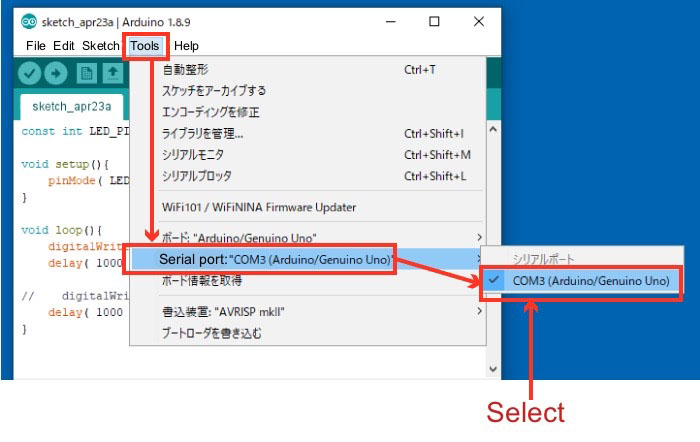Choose 自動整形 (Auto Format) menu entry
The height and width of the screenshot is (442, 700).
pyautogui.click(x=308, y=70)
